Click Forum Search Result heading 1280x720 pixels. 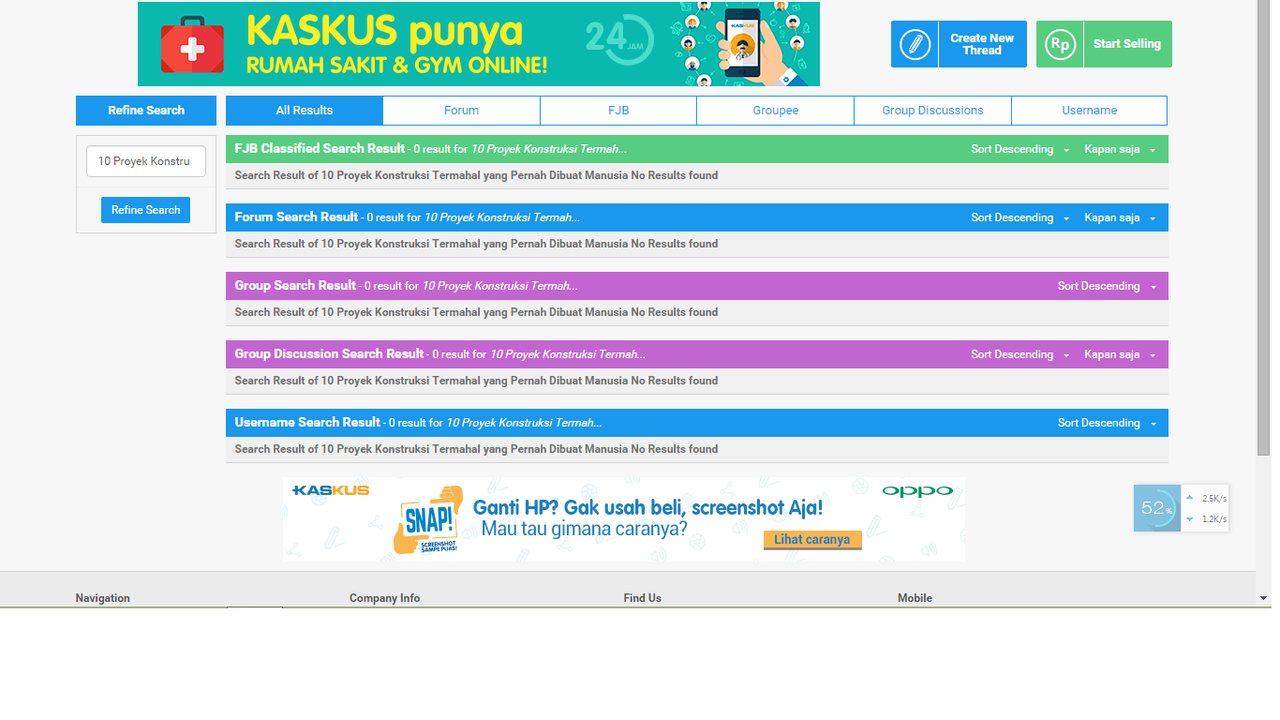297,217
